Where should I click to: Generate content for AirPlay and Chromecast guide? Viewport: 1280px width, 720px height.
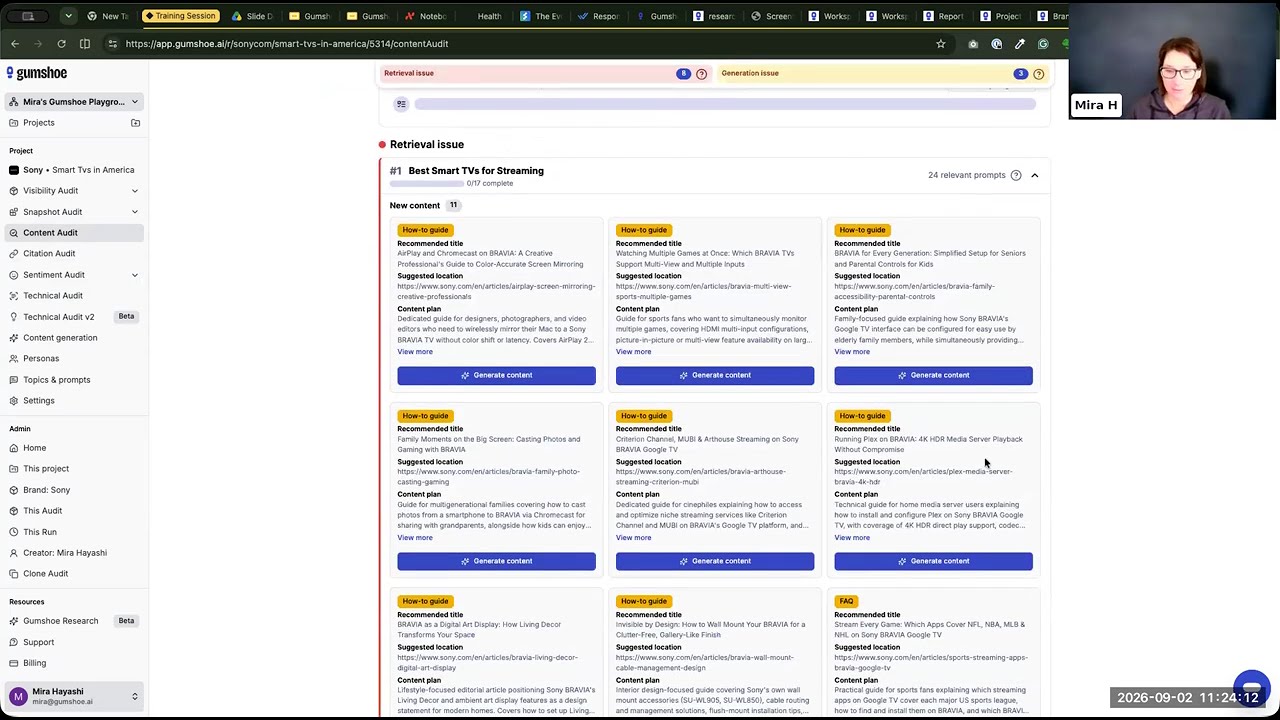click(496, 375)
